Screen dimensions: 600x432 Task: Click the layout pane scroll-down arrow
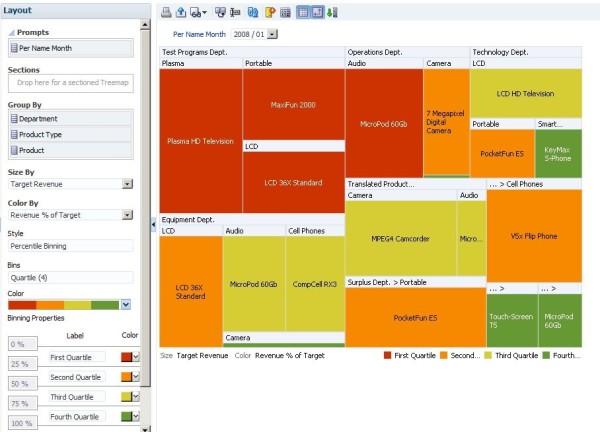pyautogui.click(x=145, y=429)
